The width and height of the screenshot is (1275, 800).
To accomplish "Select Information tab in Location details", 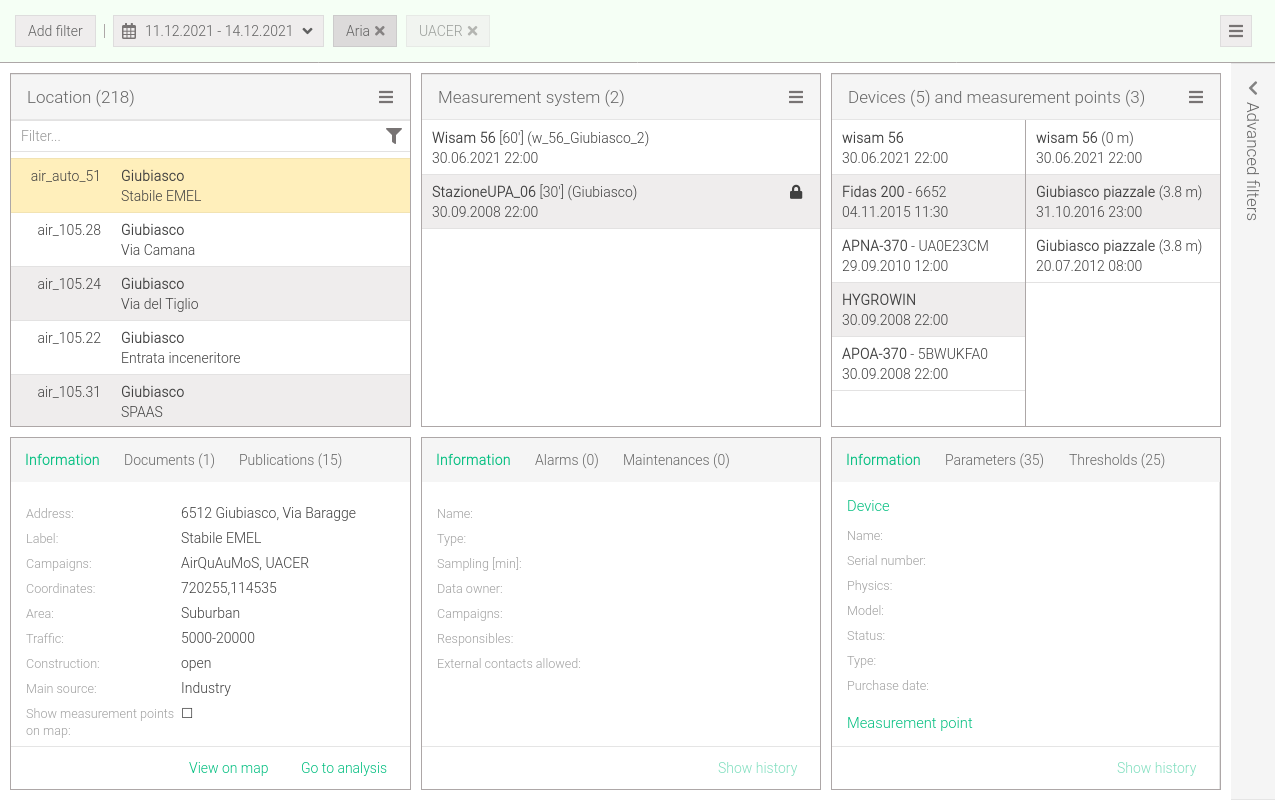I will point(62,460).
